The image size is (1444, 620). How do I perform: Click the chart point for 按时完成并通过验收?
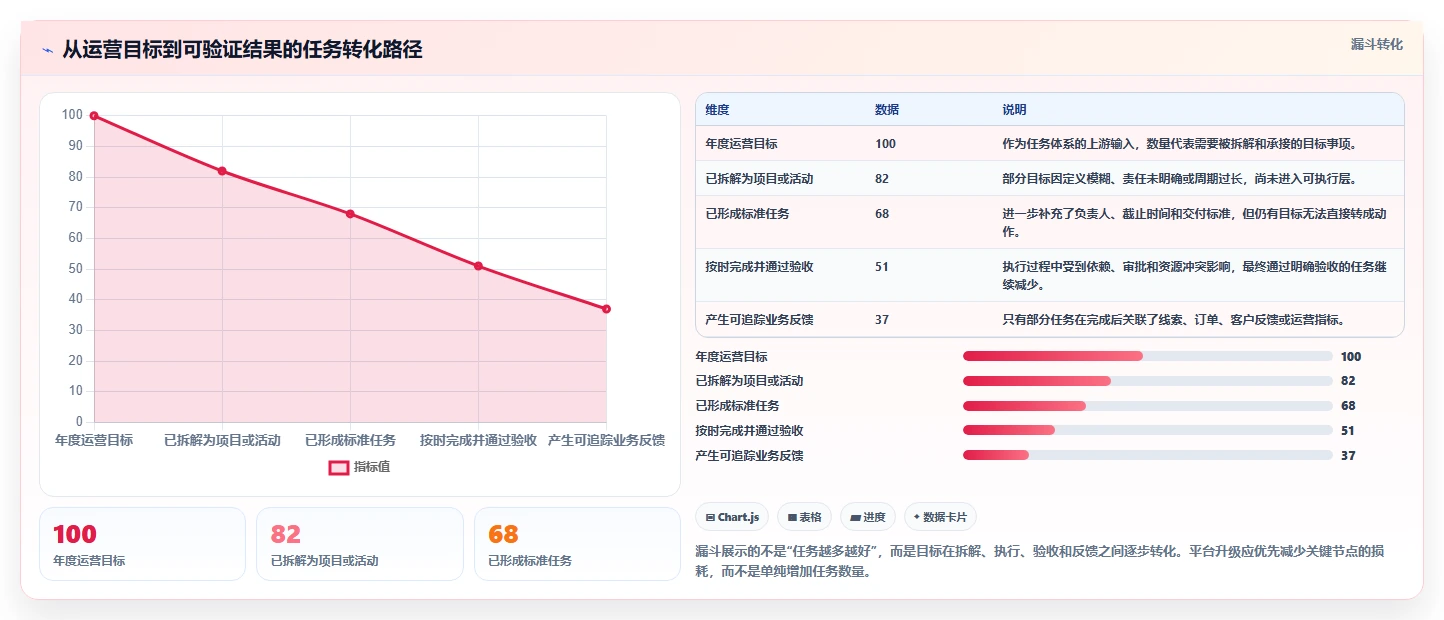[478, 266]
